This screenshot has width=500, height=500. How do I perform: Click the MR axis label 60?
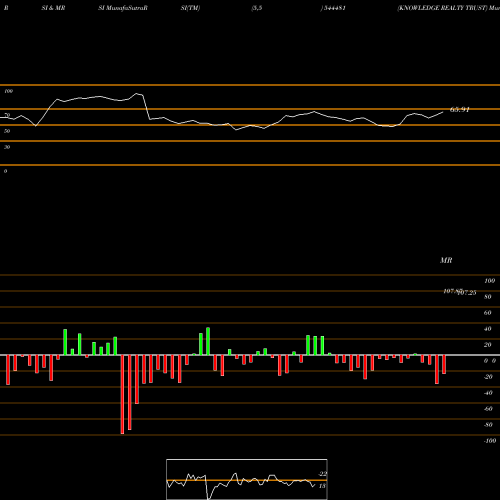point(488,313)
